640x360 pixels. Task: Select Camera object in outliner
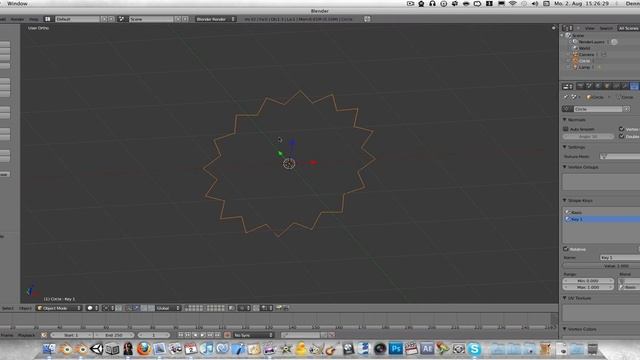tap(586, 54)
